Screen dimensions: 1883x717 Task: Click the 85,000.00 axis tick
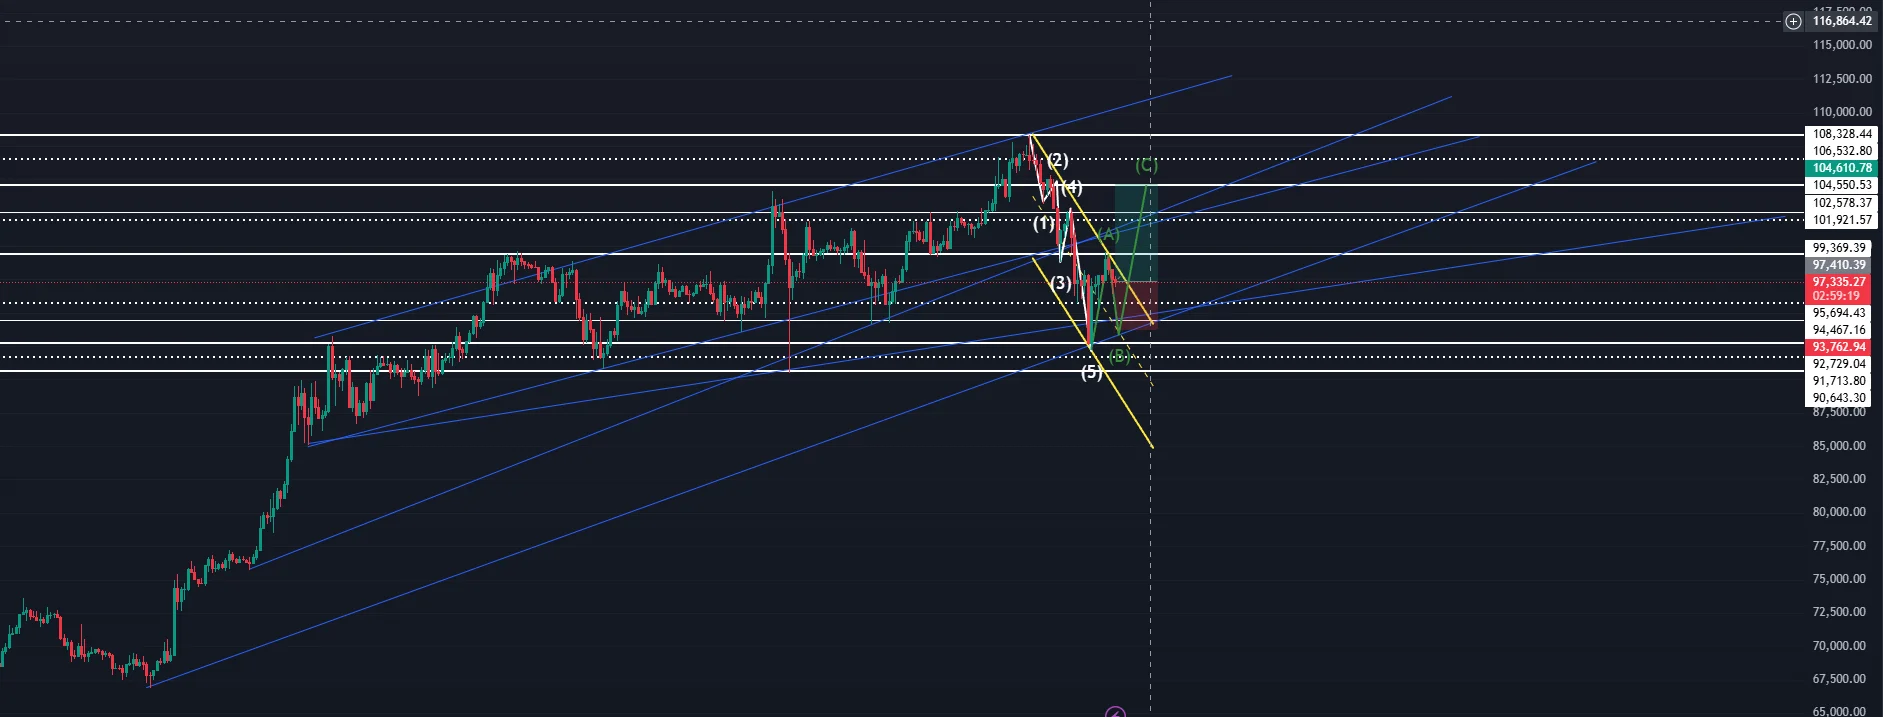[x=1839, y=446]
